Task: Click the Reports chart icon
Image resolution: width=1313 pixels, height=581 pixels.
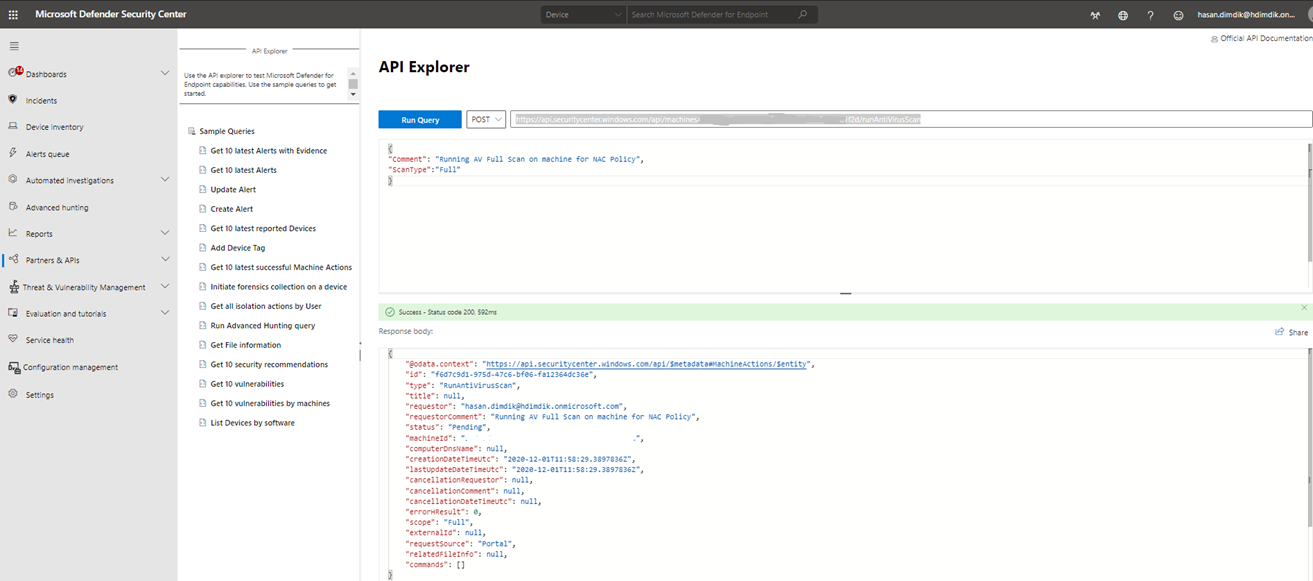Action: [14, 233]
